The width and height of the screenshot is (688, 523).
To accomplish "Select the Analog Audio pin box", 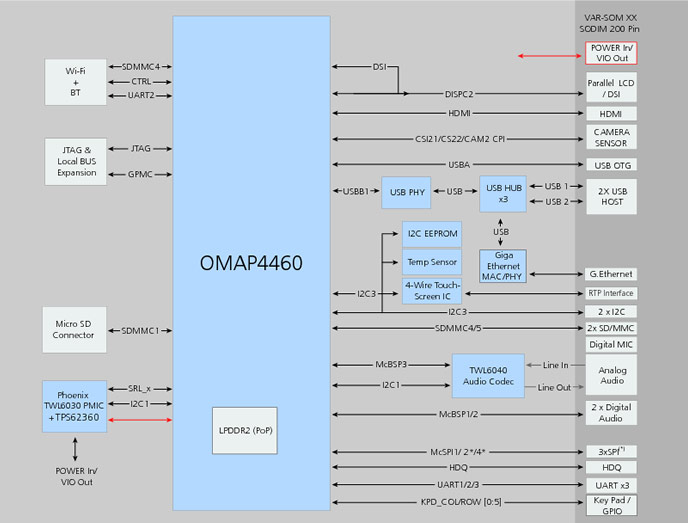I will tap(611, 375).
